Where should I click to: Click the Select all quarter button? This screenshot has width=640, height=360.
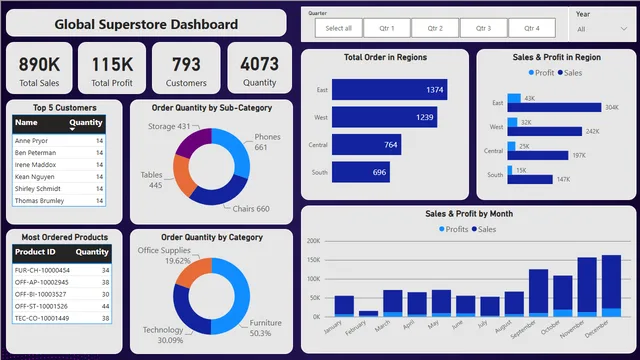338,28
